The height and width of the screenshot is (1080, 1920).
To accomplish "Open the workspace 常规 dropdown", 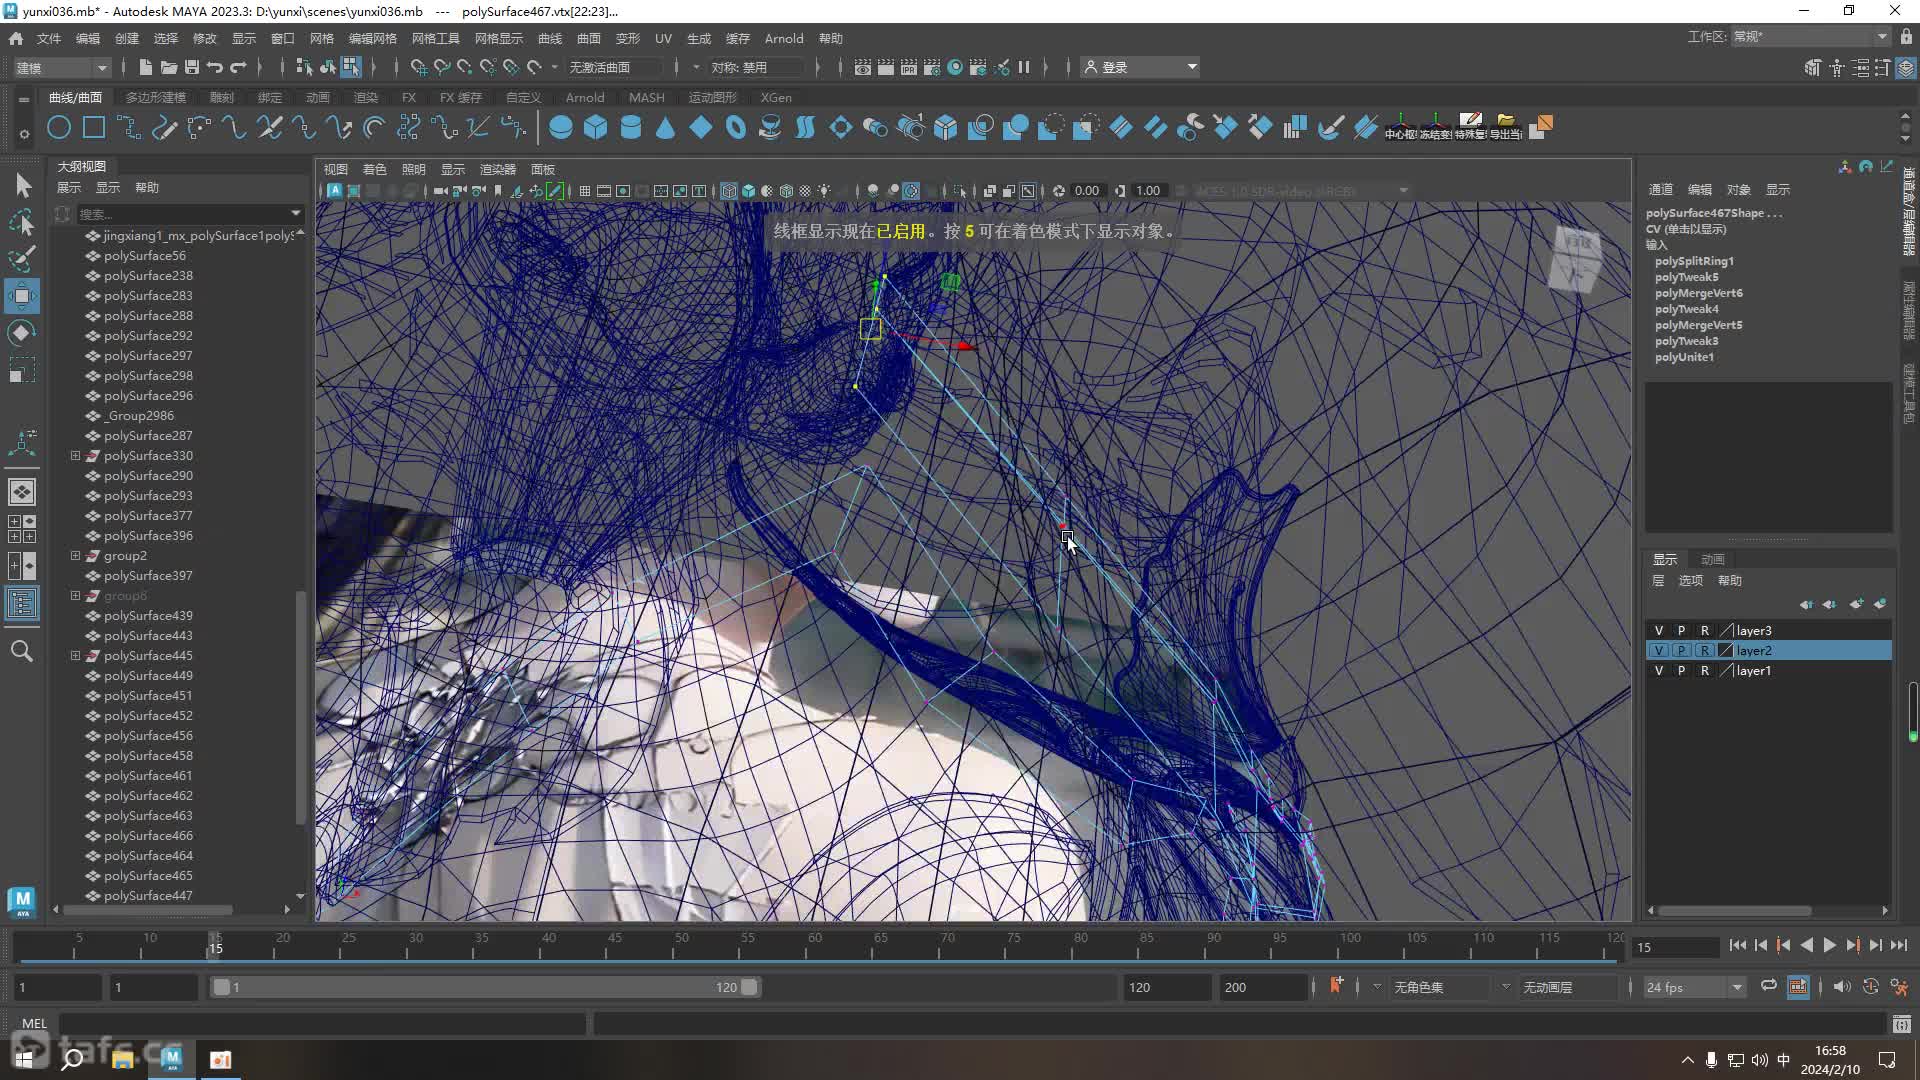I will click(1810, 37).
